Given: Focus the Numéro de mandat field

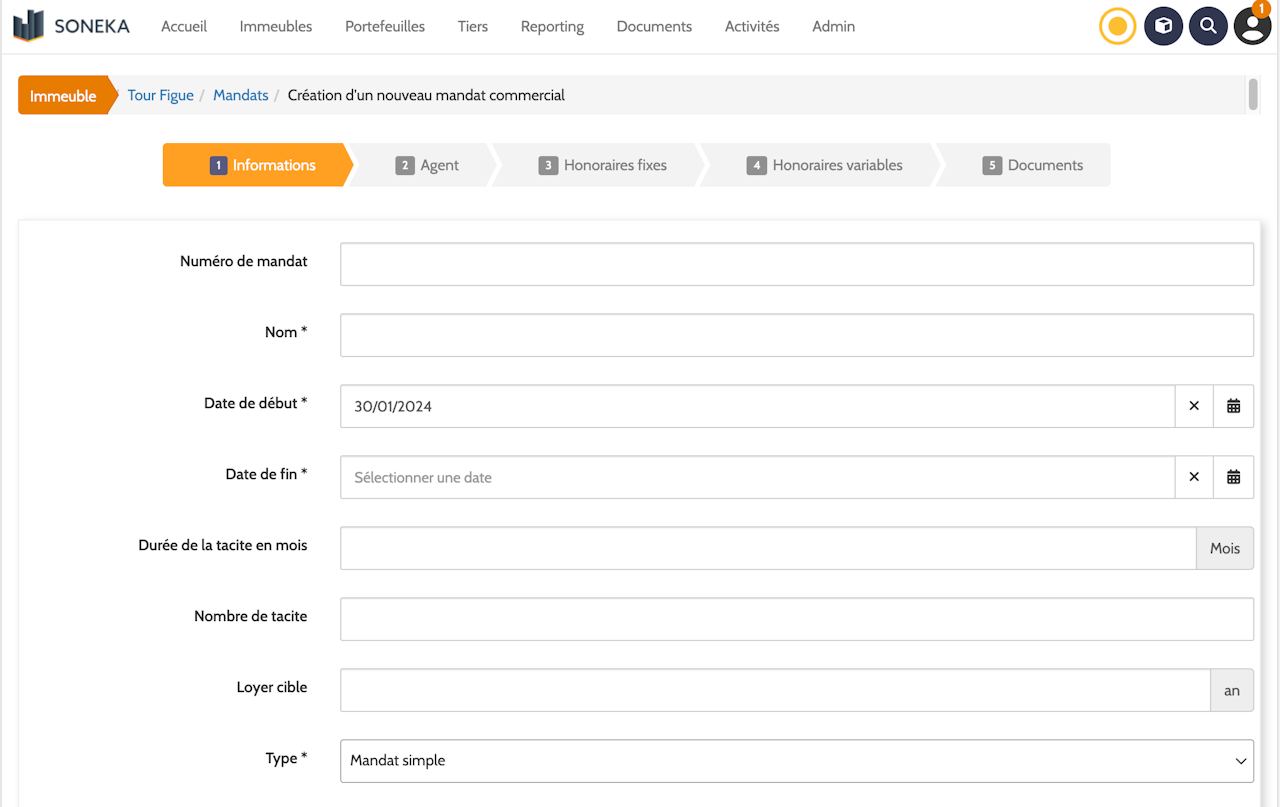Looking at the screenshot, I should [x=796, y=264].
